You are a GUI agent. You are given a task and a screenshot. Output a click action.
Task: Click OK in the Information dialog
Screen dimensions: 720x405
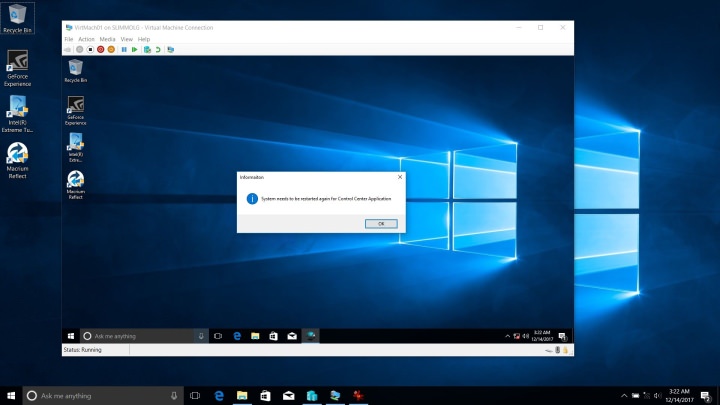[x=381, y=224]
